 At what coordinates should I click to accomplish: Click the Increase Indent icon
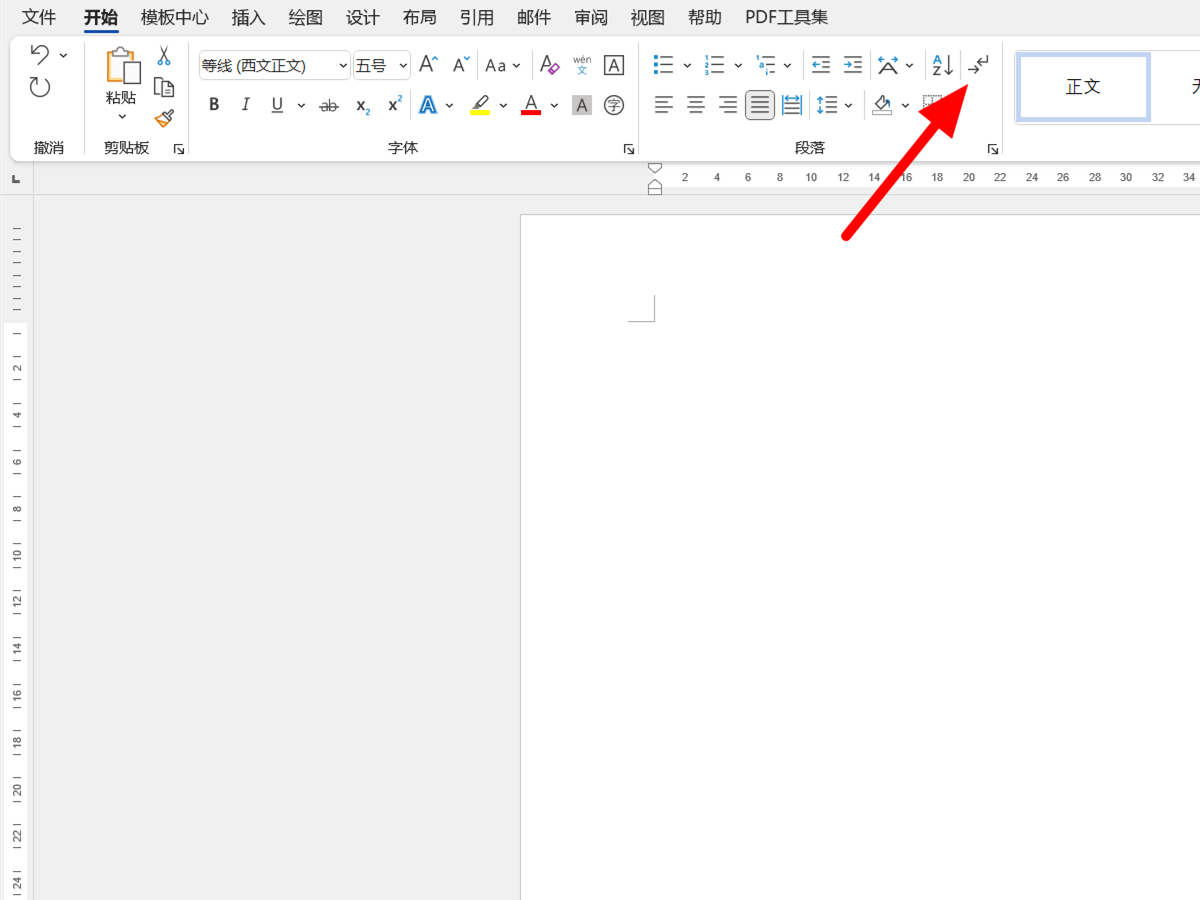pos(852,65)
